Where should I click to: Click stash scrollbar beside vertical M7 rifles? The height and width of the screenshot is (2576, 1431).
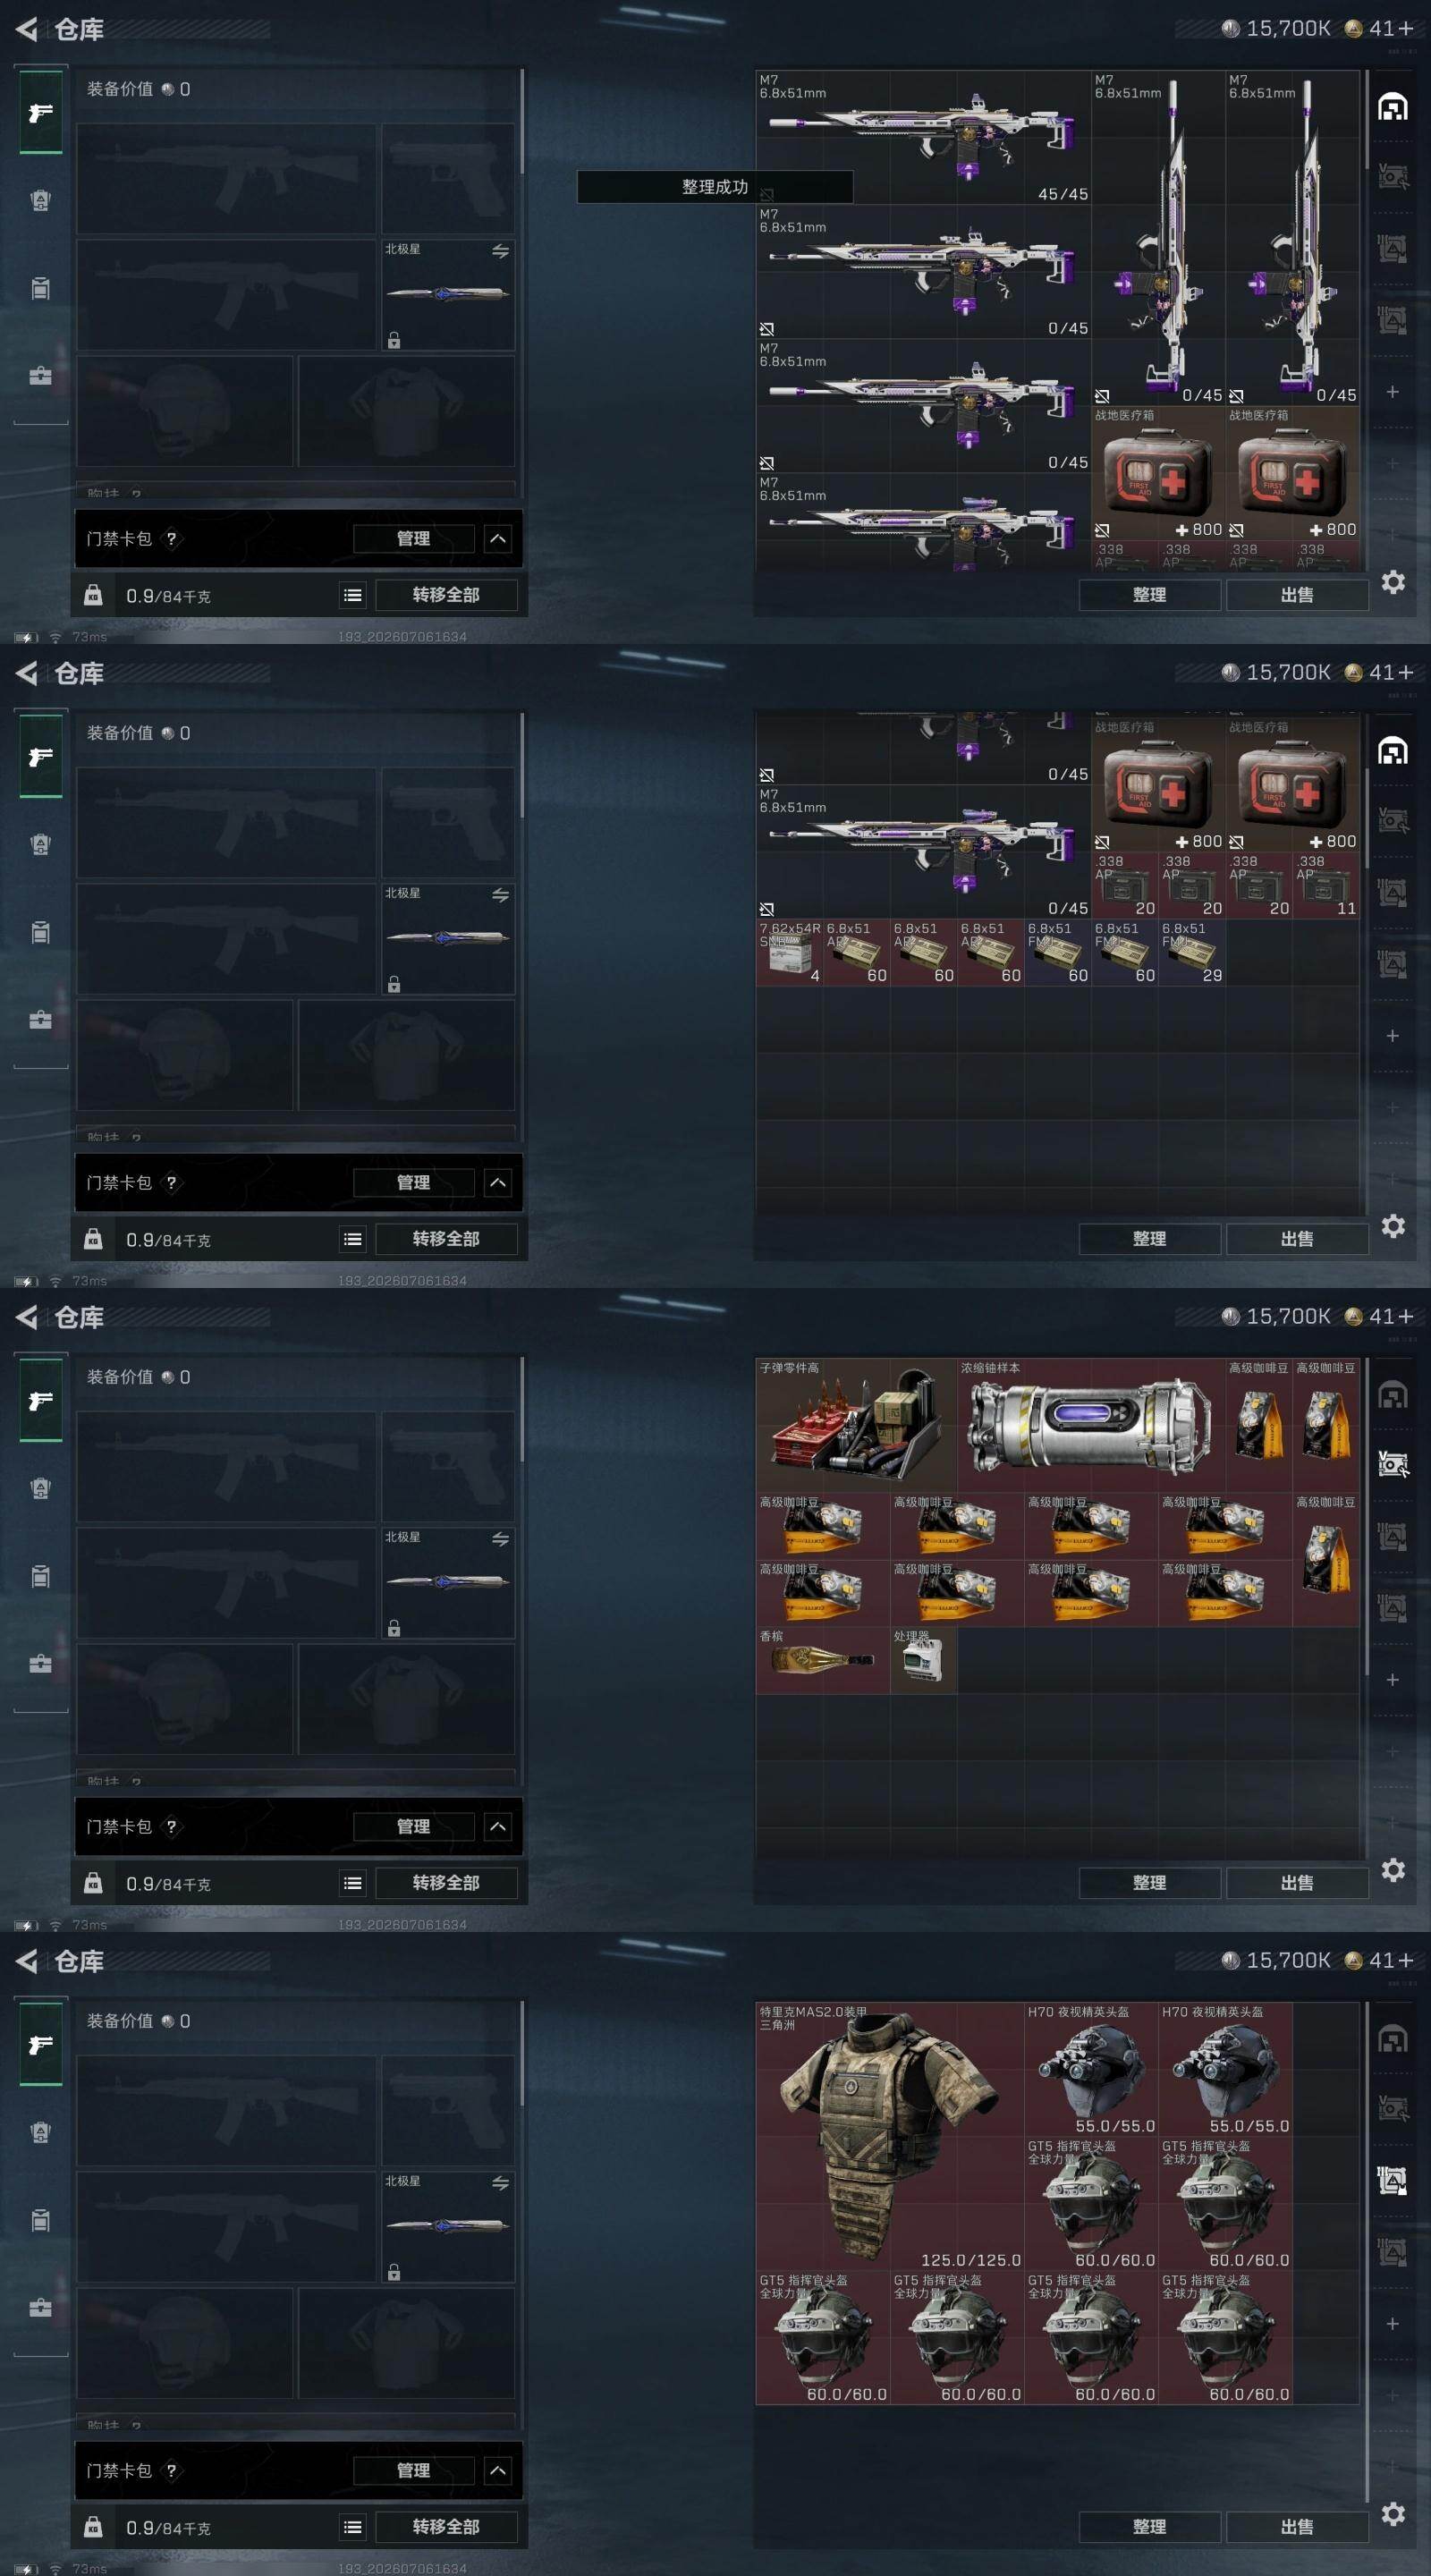[1367, 120]
